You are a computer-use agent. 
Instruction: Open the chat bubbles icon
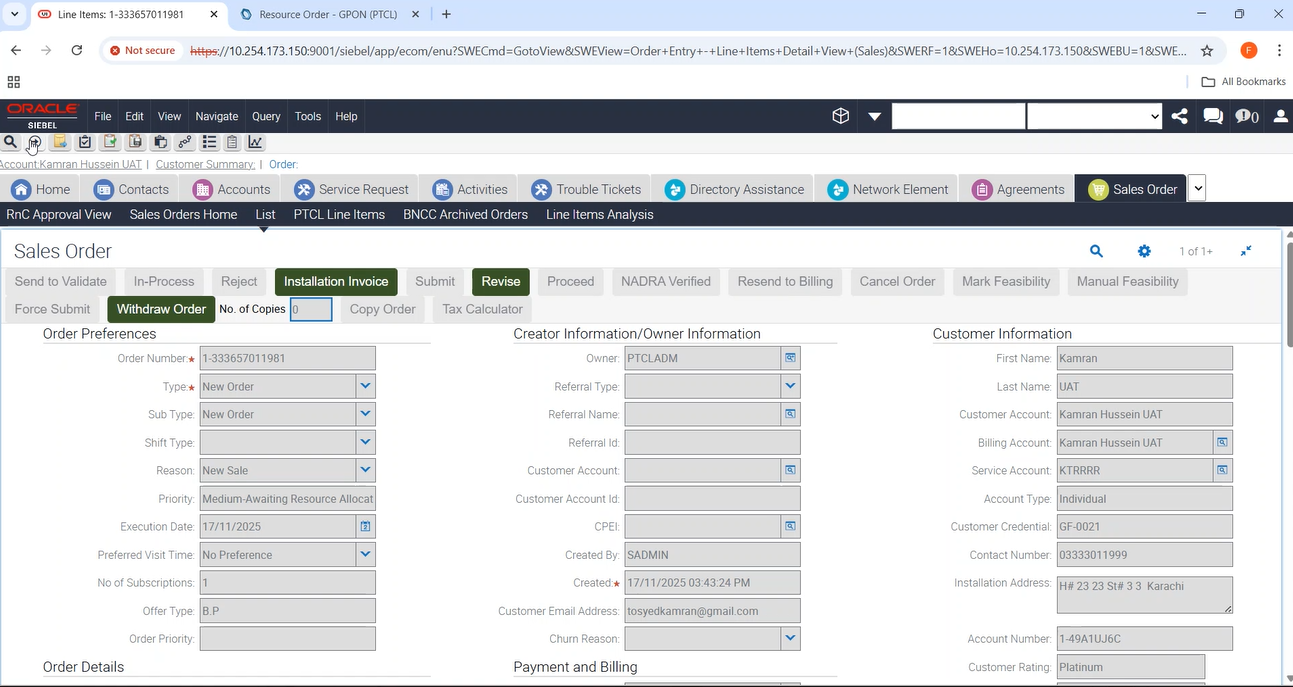(1213, 116)
